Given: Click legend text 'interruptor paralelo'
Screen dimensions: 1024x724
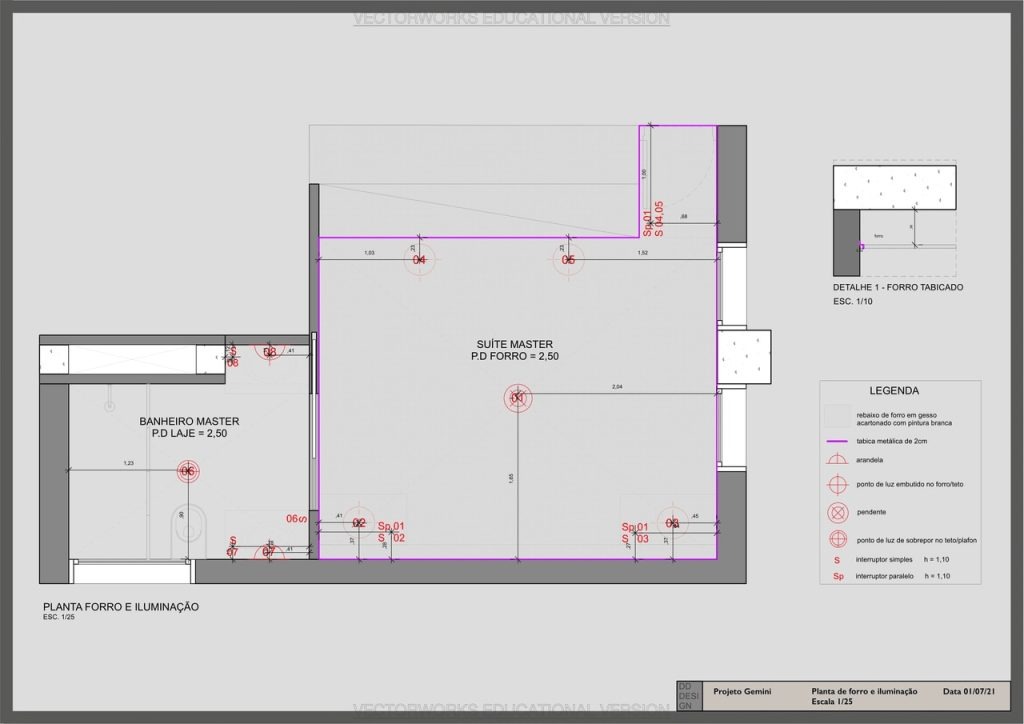Looking at the screenshot, I should [x=885, y=576].
